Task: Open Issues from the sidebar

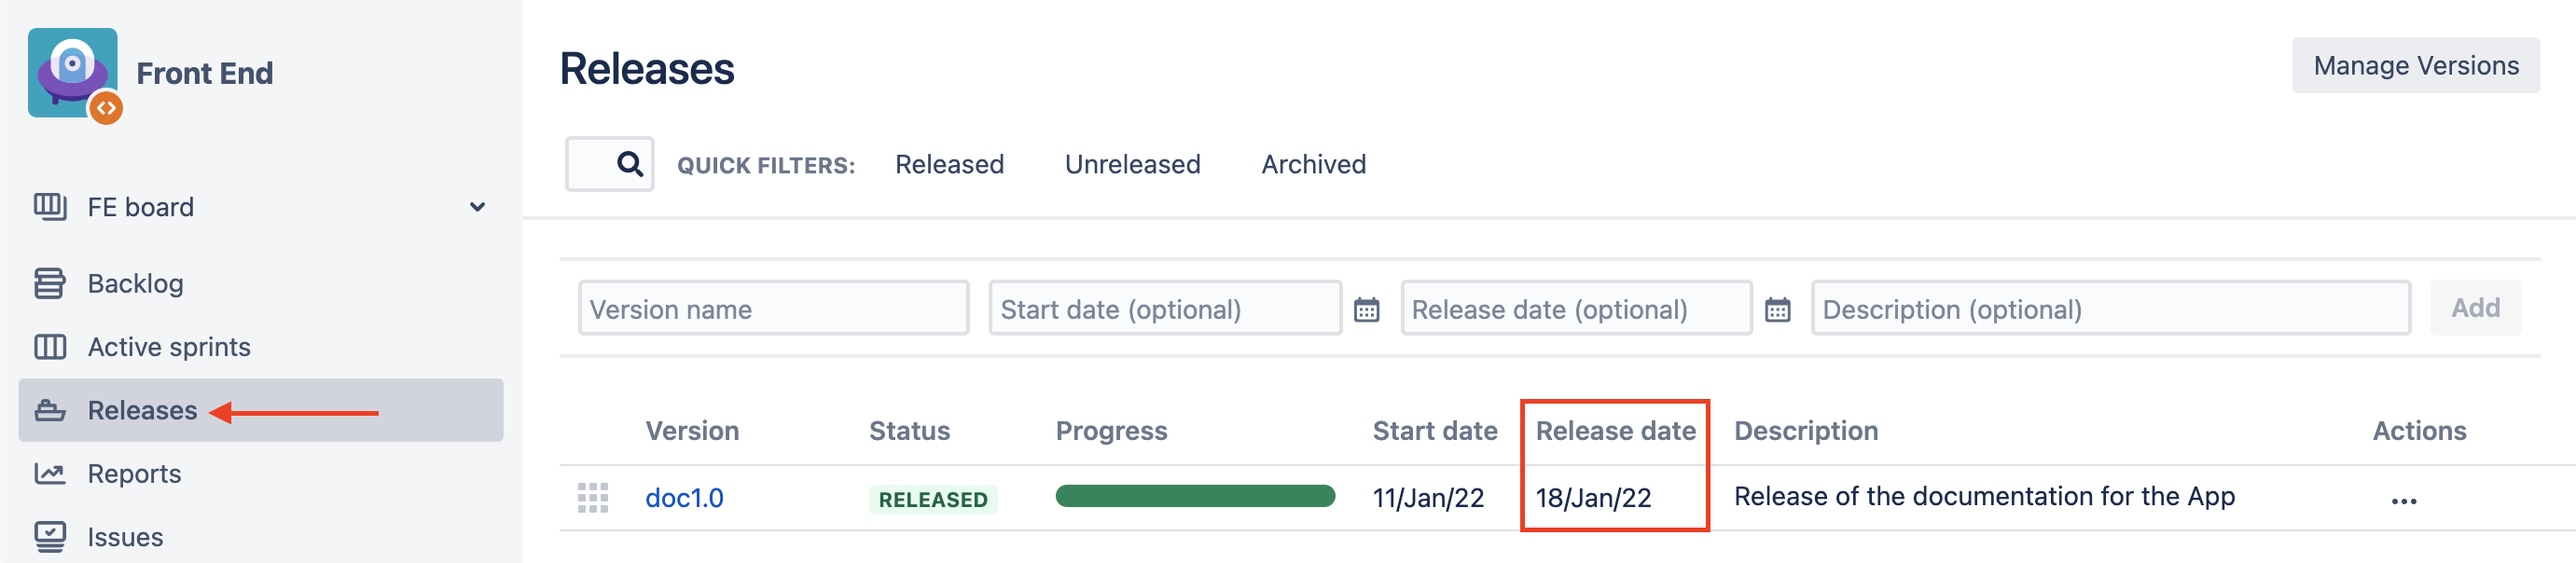Action: click(125, 537)
